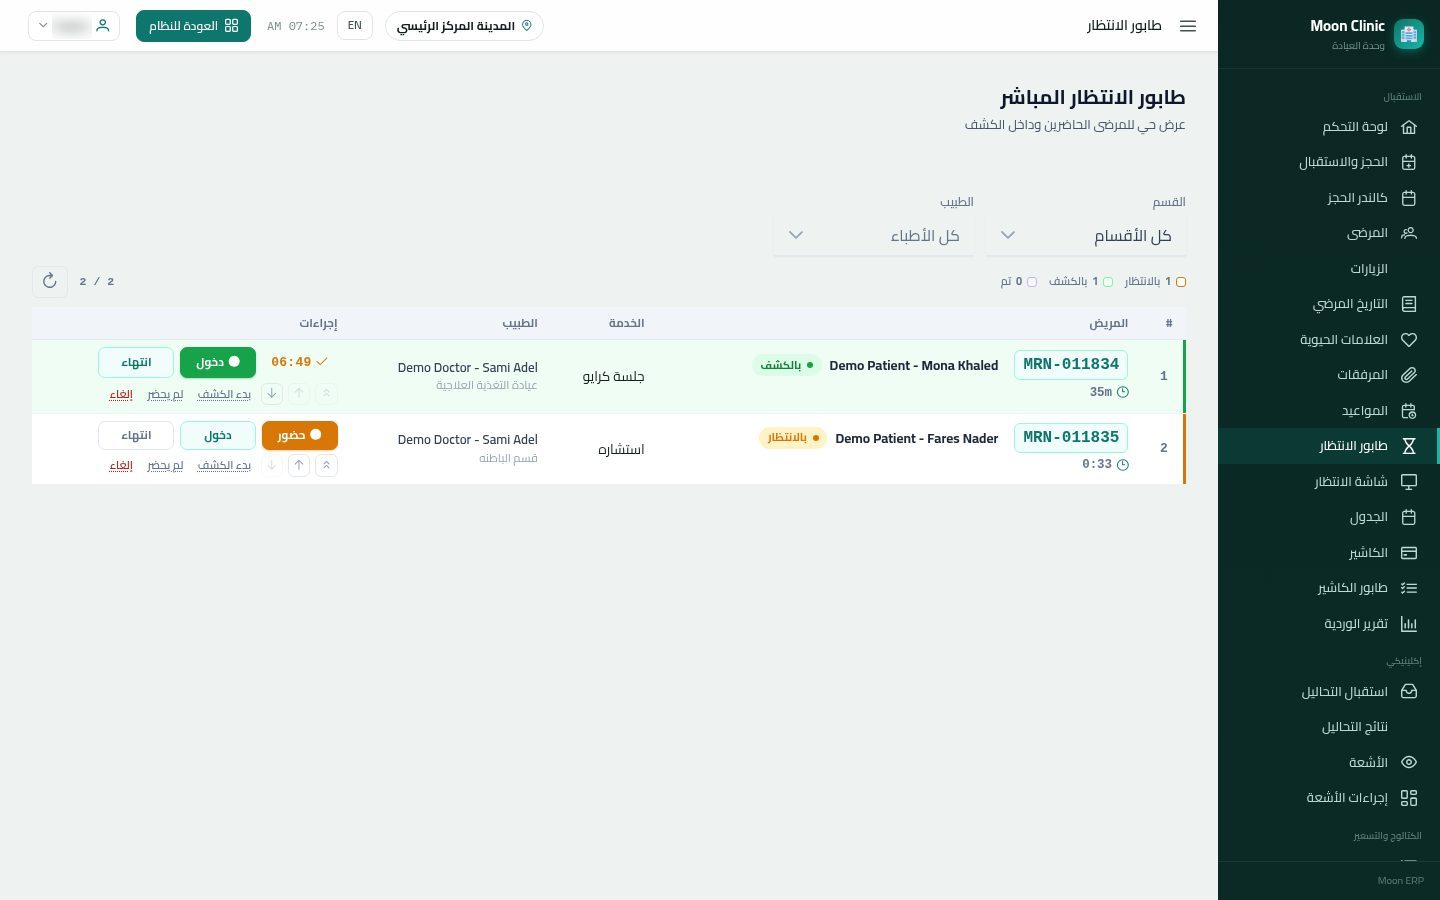
Task: Open المواعيد appointments page
Action: click(x=1328, y=411)
